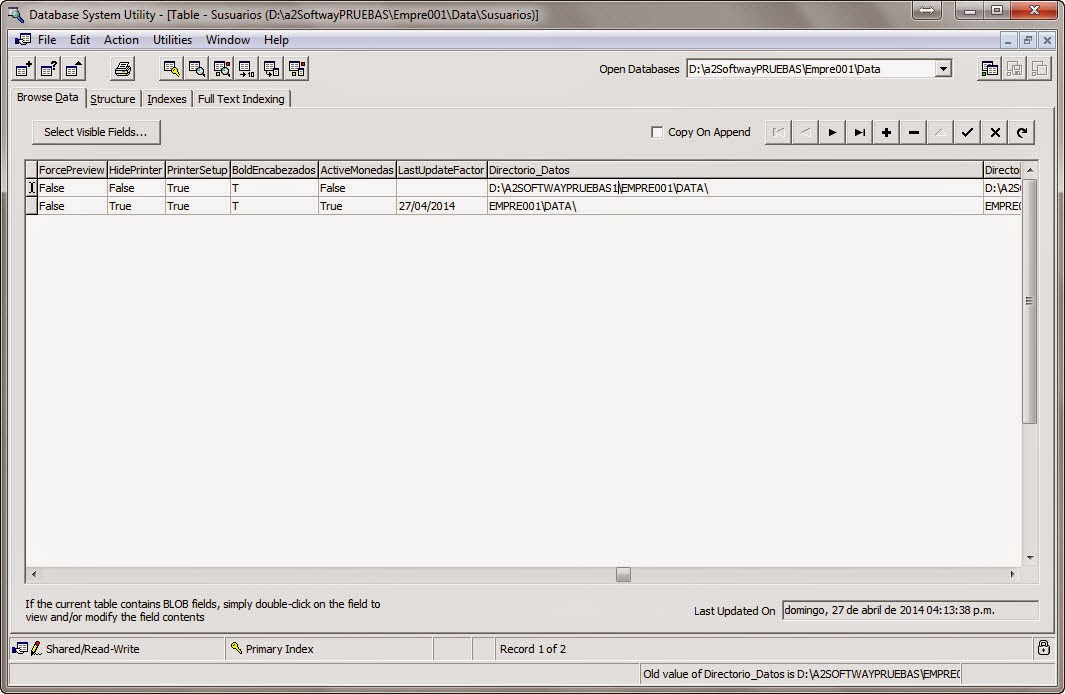1065x694 pixels.
Task: Navigate to the last record
Action: [858, 132]
